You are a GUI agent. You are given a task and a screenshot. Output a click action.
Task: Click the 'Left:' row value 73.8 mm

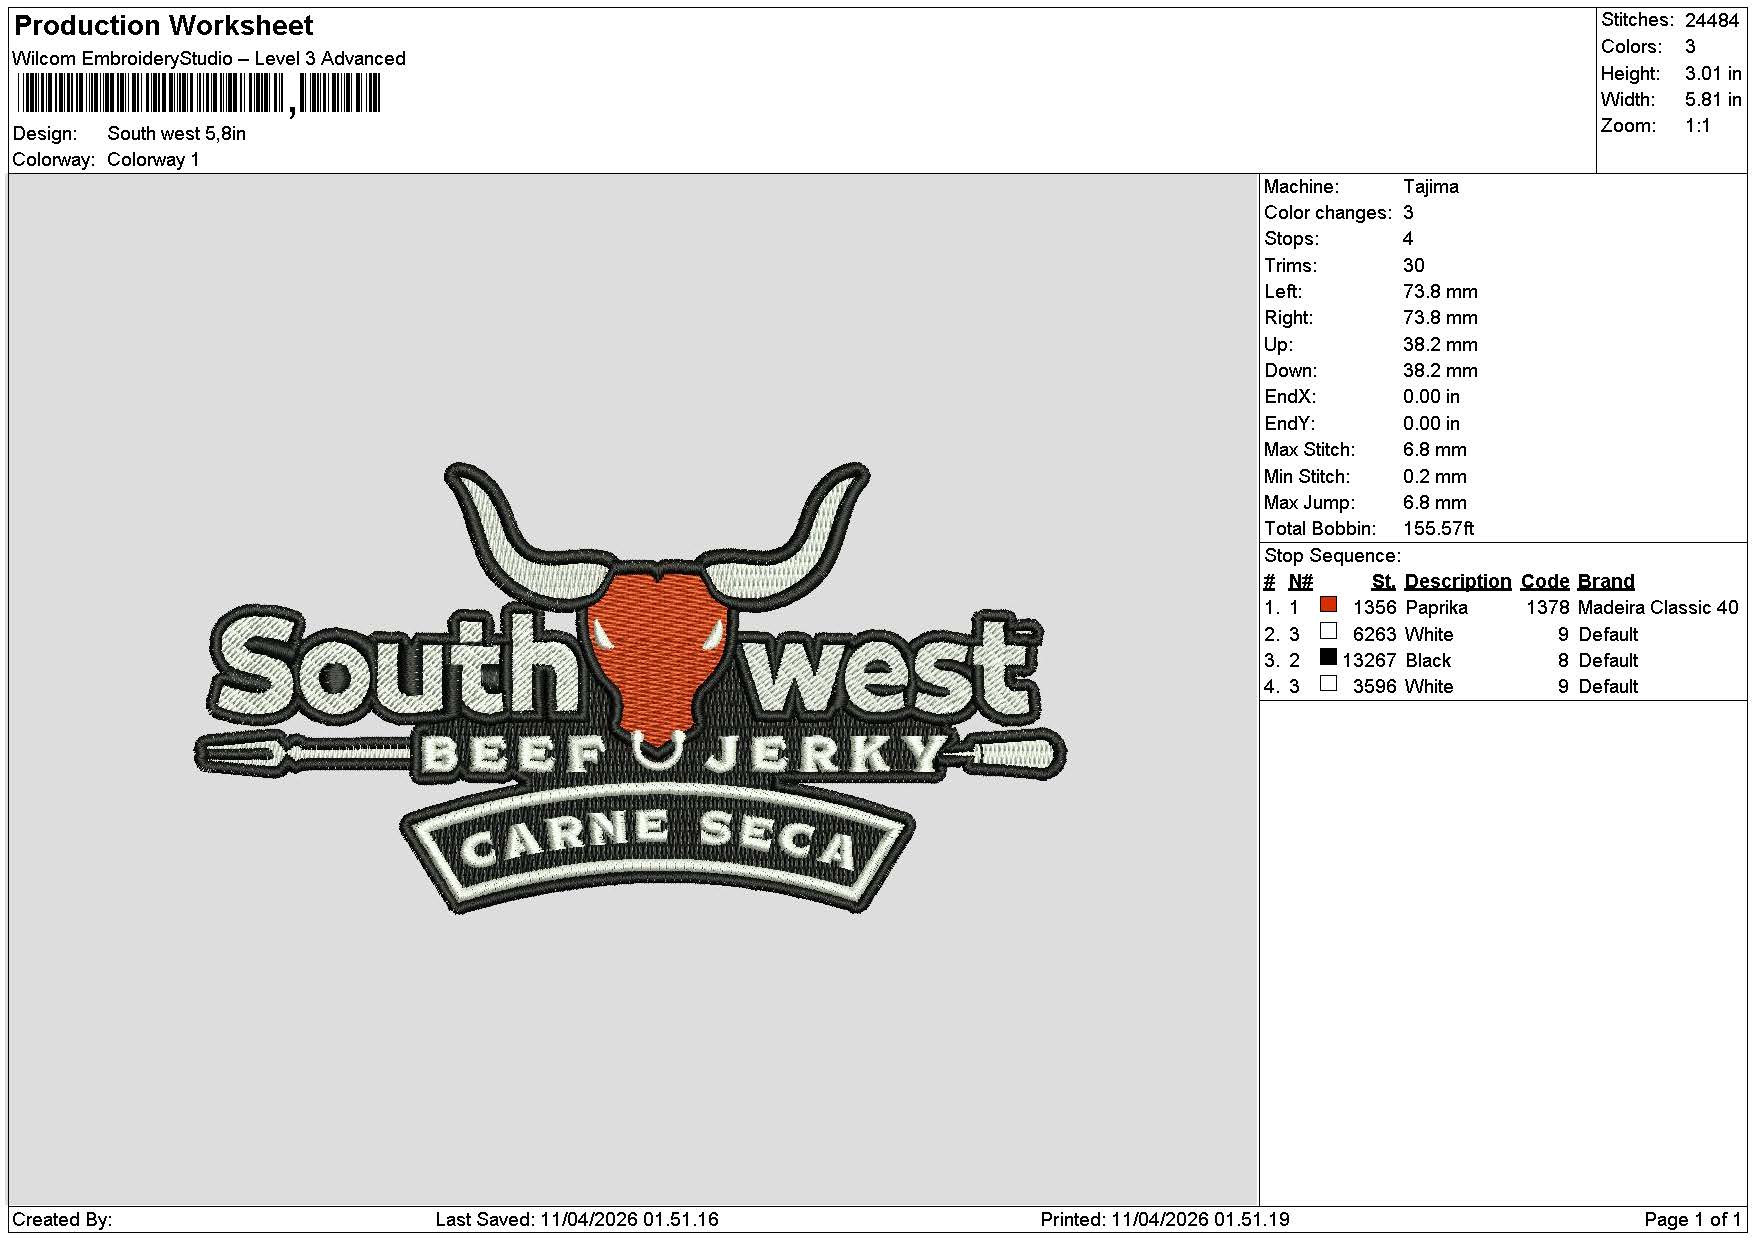1440,292
